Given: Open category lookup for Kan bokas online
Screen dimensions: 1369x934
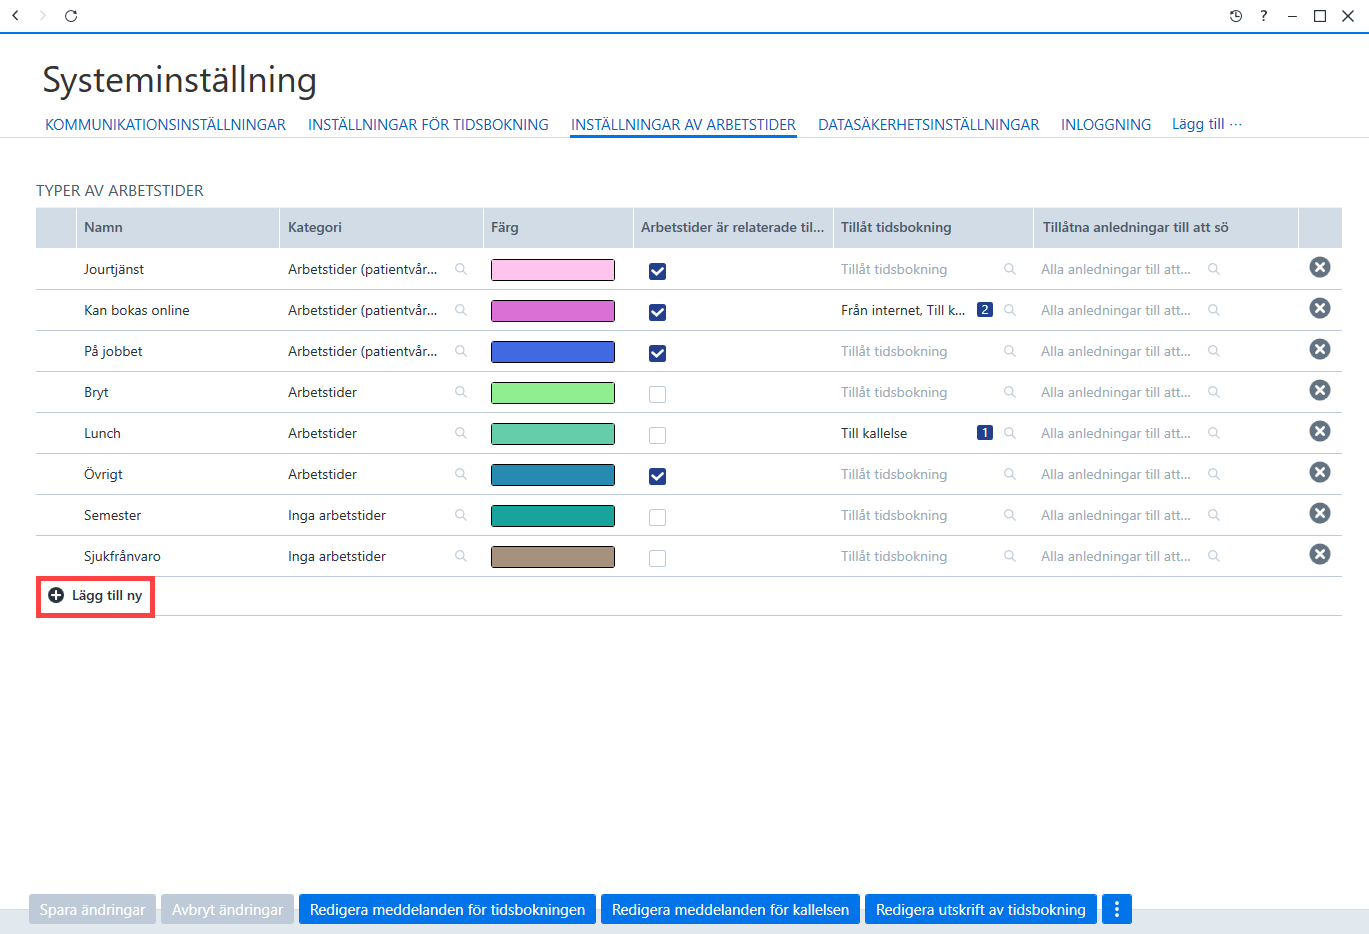Looking at the screenshot, I should (461, 310).
